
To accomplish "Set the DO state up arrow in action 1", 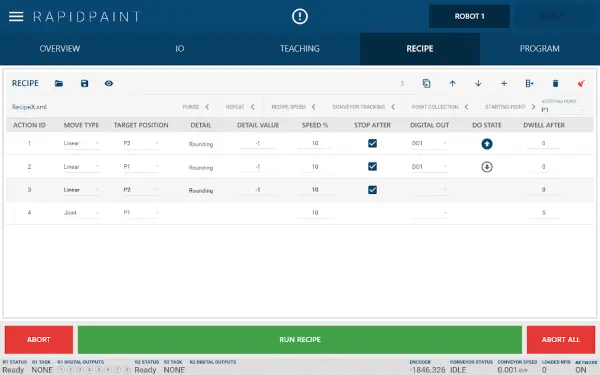I will [487, 144].
